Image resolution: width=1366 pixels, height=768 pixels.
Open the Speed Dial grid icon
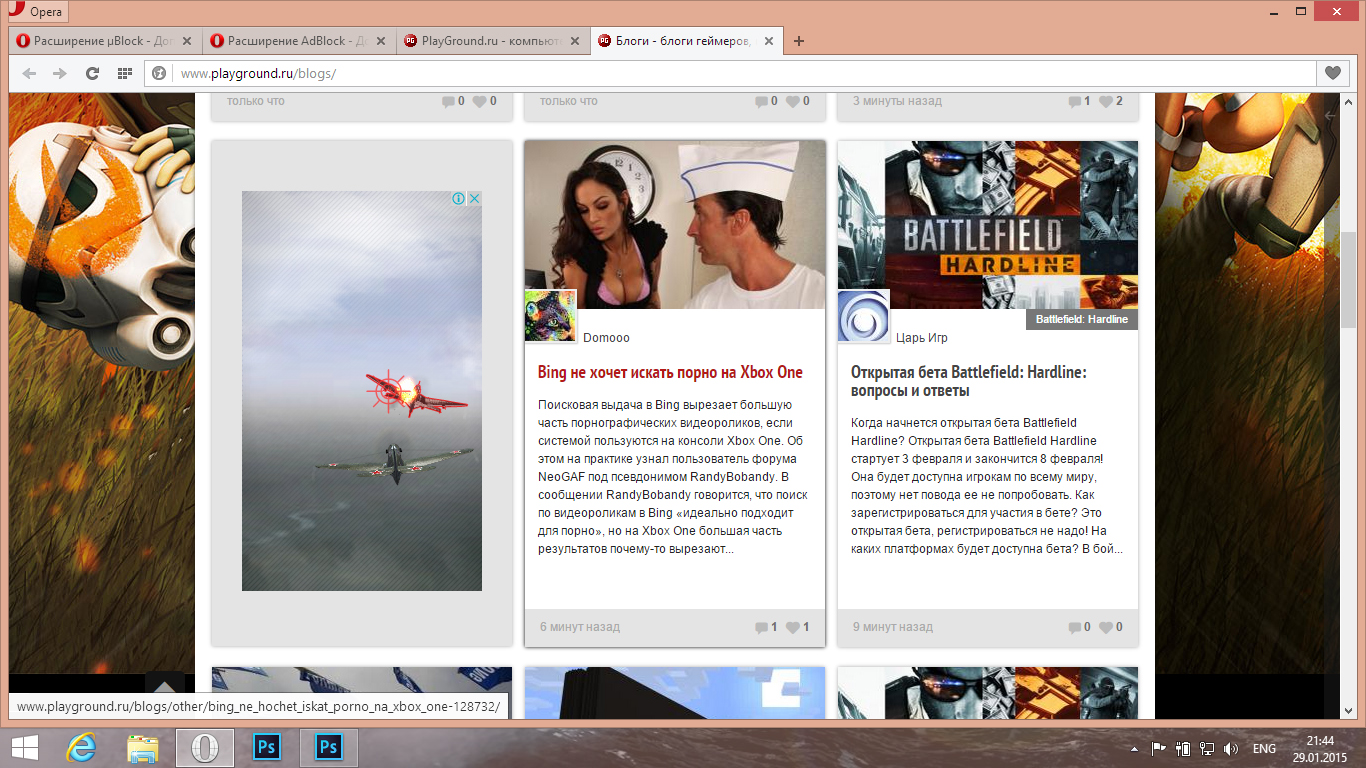click(x=124, y=73)
